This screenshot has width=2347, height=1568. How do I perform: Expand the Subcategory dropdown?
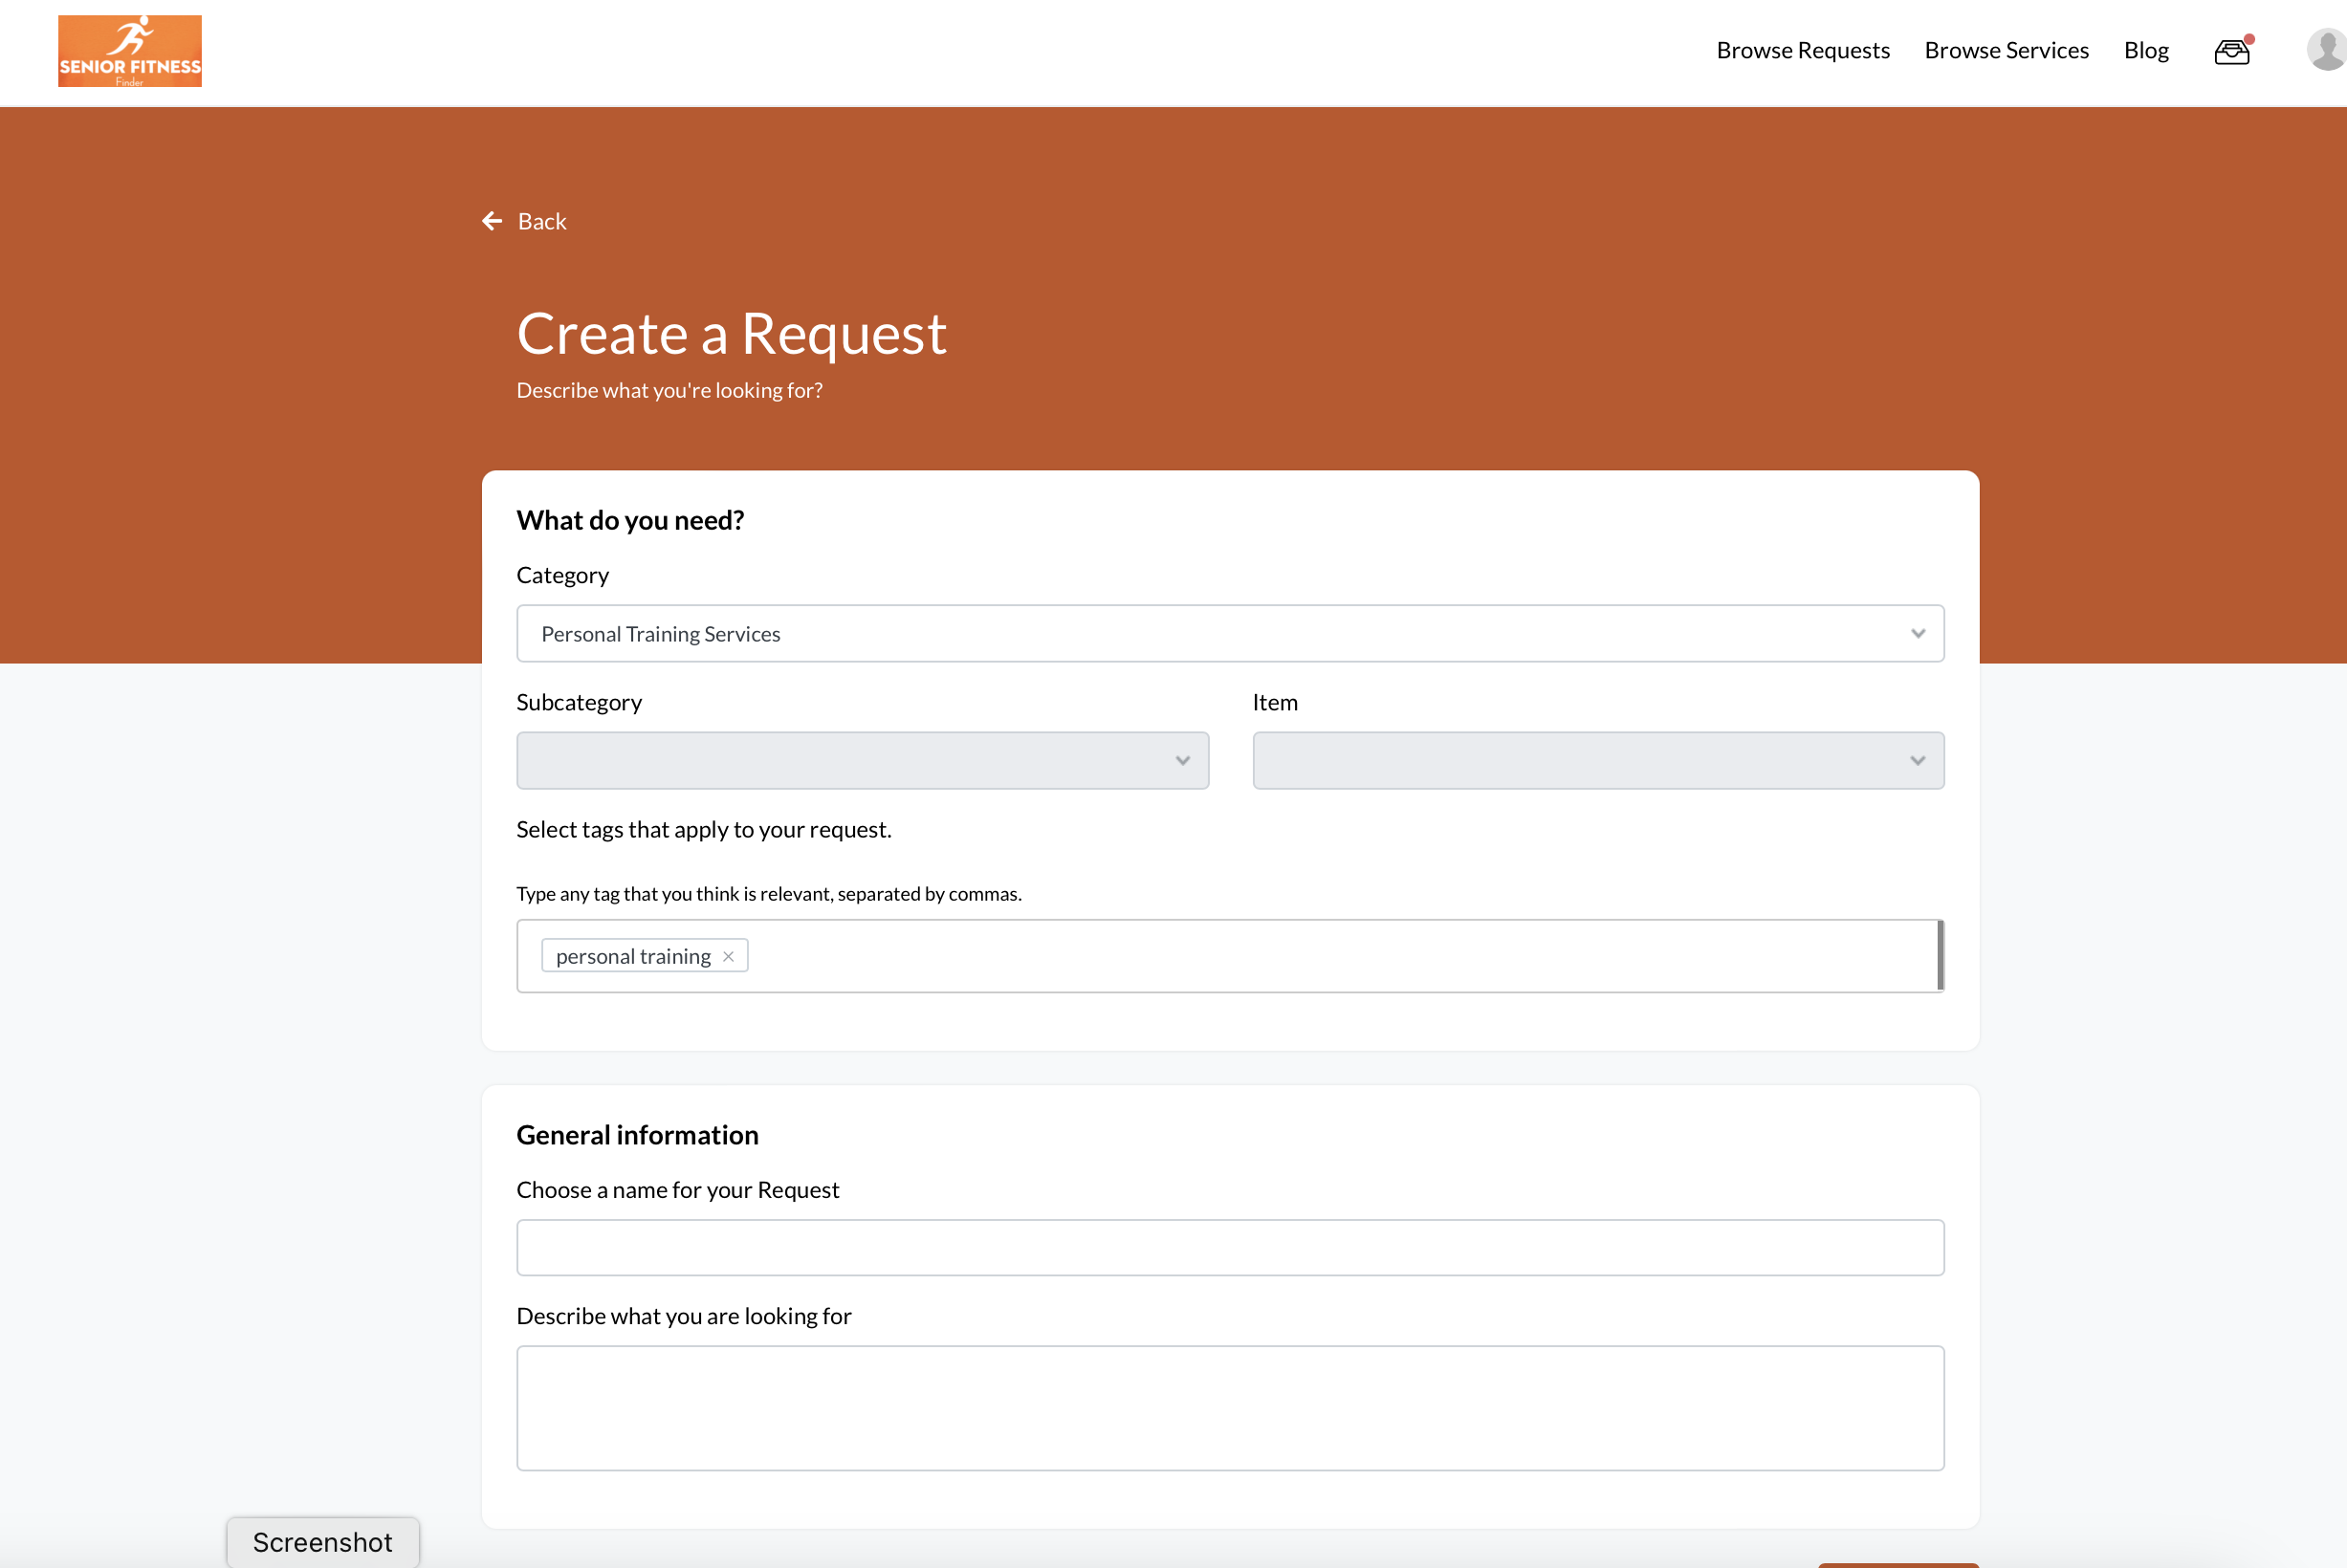861,761
